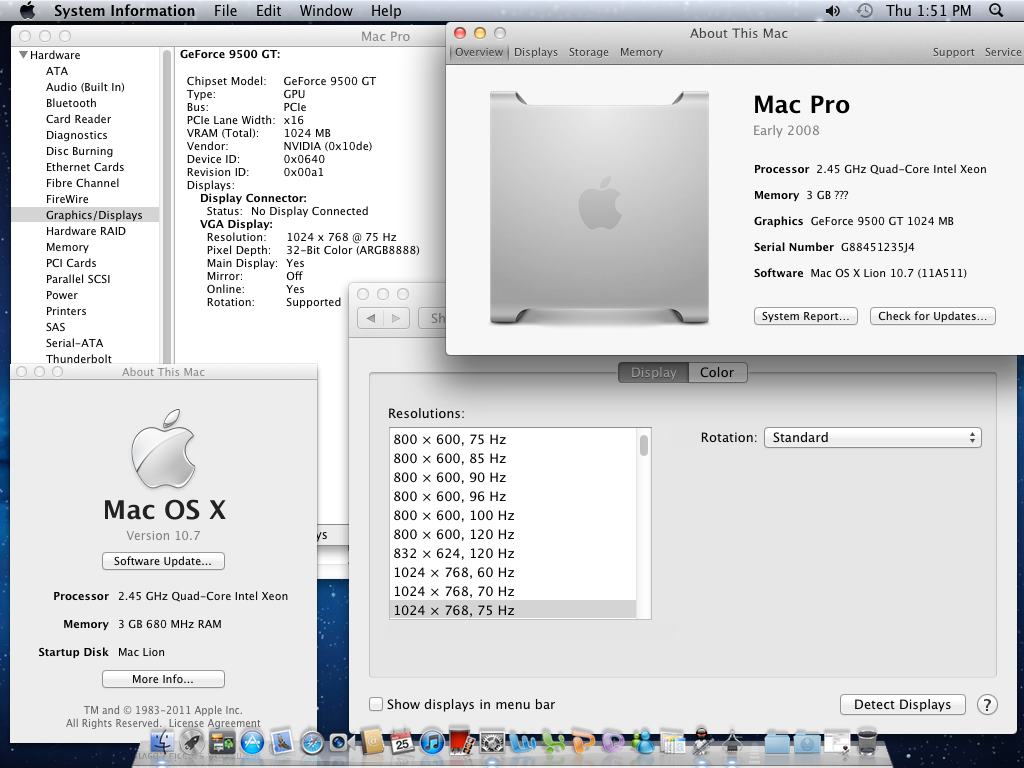The width and height of the screenshot is (1024, 768).
Task: Open Address Book in the Dock
Action: [x=371, y=742]
